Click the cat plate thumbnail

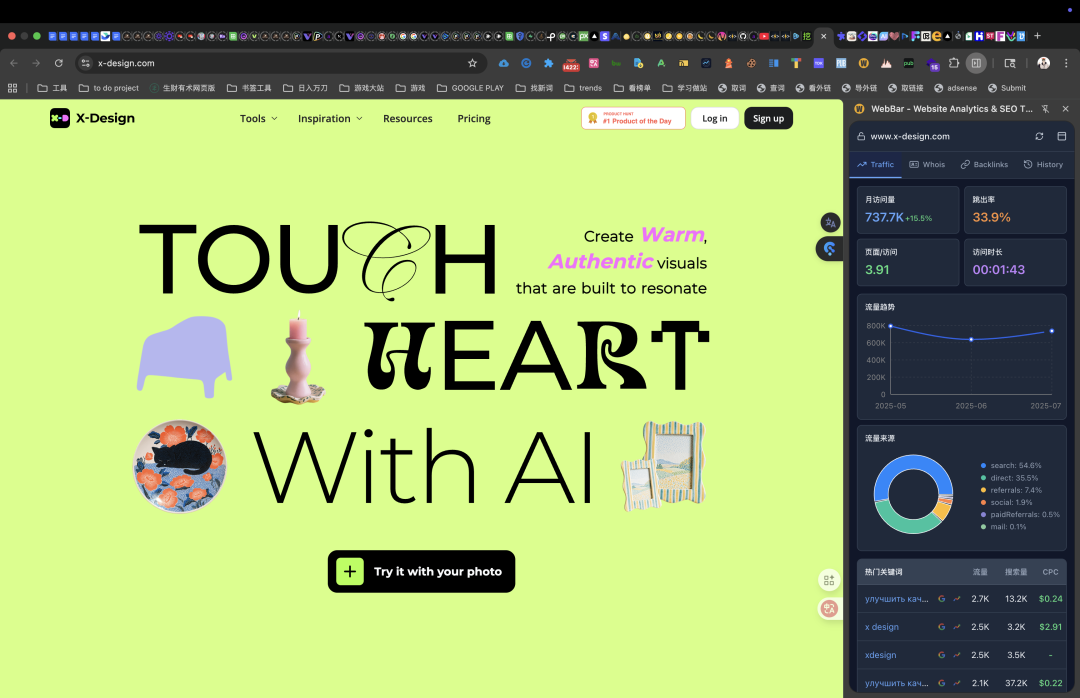pyautogui.click(x=180, y=466)
